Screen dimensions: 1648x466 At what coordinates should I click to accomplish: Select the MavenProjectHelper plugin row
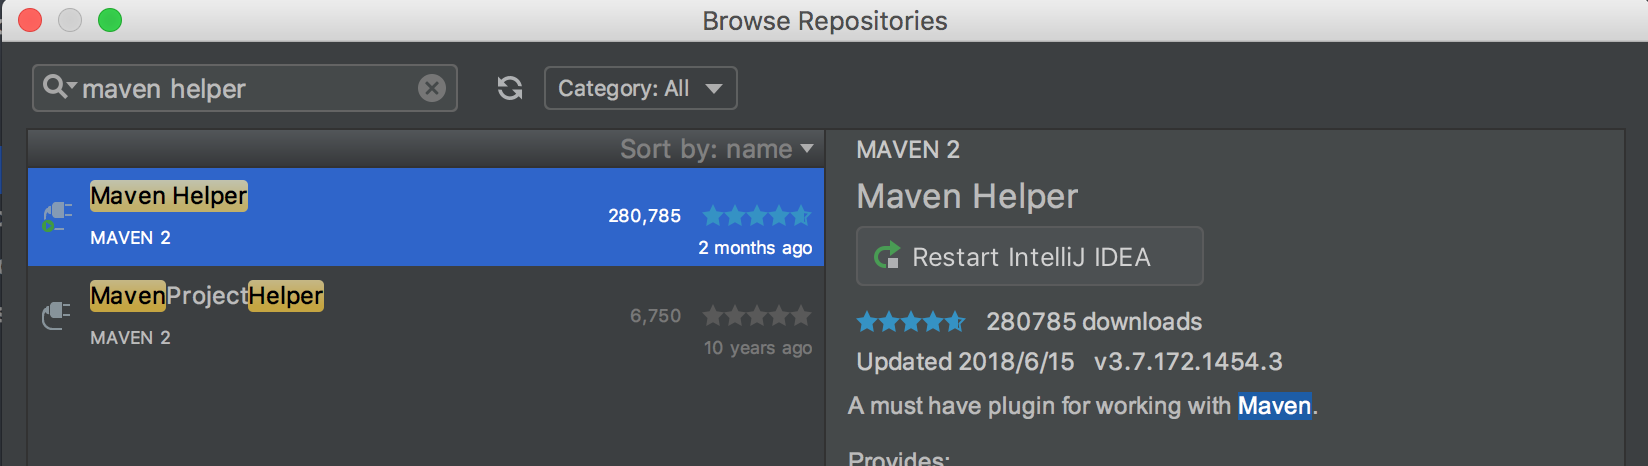point(426,316)
